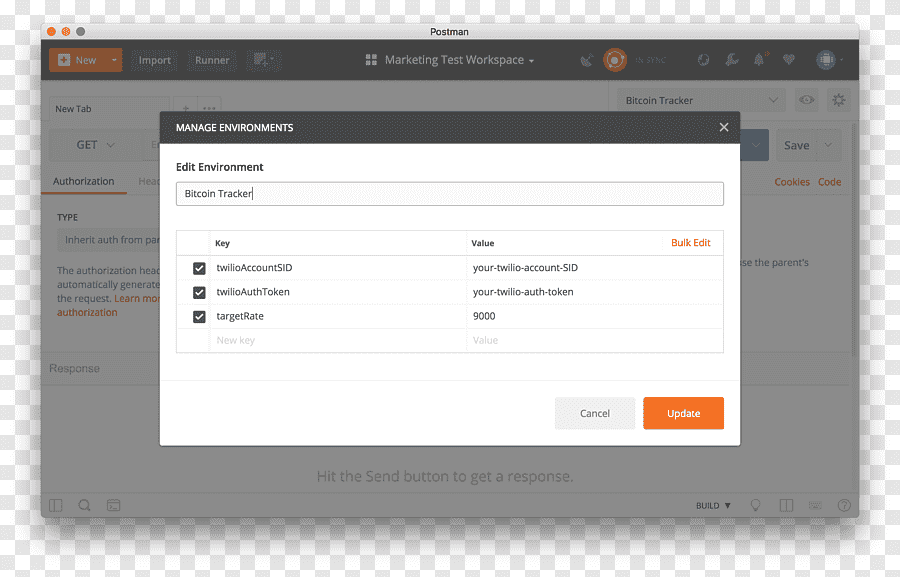Viewport: 900px width, 577px height.
Task: Click the environment quick look eye icon
Action: coord(806,100)
